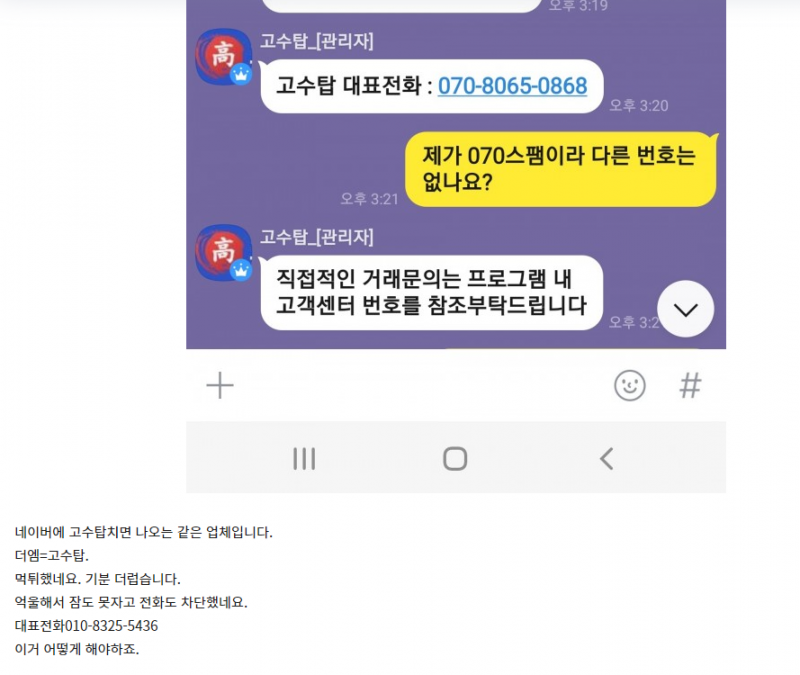Tap the crown badge on second avatar
The width and height of the screenshot is (800, 675).
coord(241,270)
